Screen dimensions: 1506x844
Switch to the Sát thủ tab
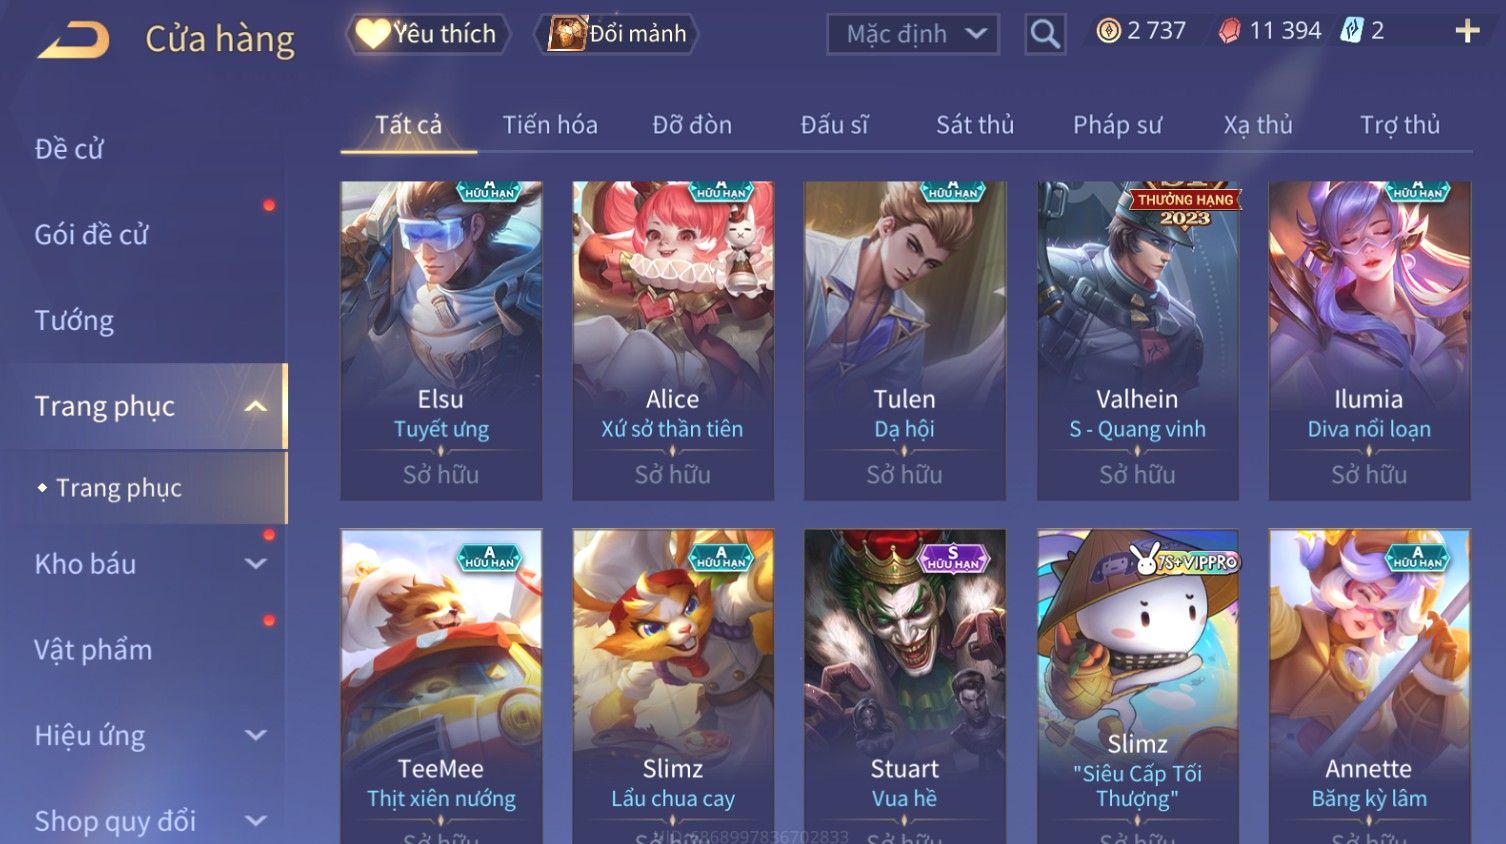(x=975, y=125)
